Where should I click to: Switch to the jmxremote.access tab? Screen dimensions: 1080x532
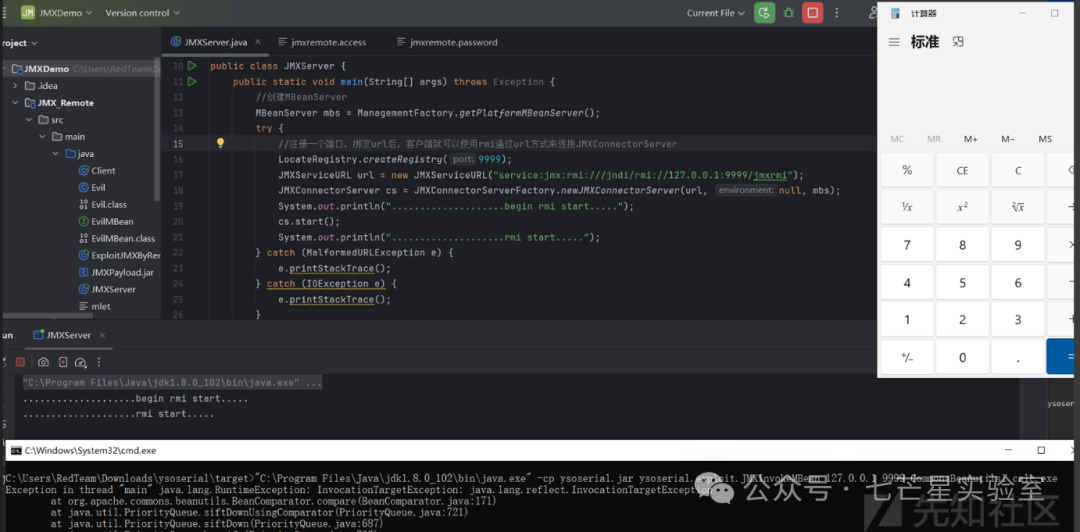click(x=322, y=42)
